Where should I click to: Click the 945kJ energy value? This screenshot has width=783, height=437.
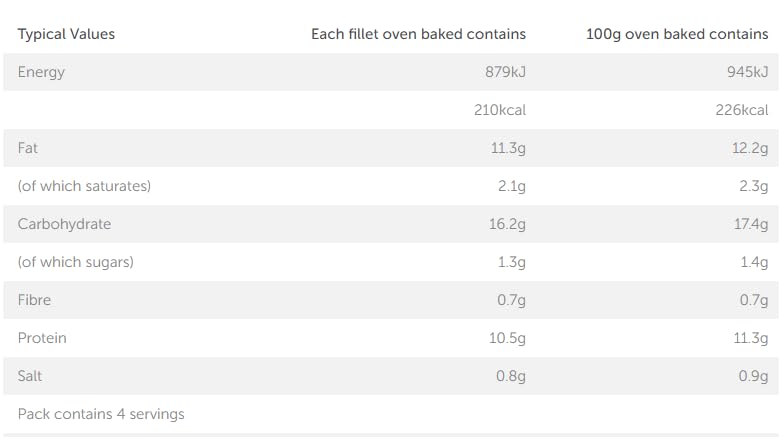click(746, 72)
